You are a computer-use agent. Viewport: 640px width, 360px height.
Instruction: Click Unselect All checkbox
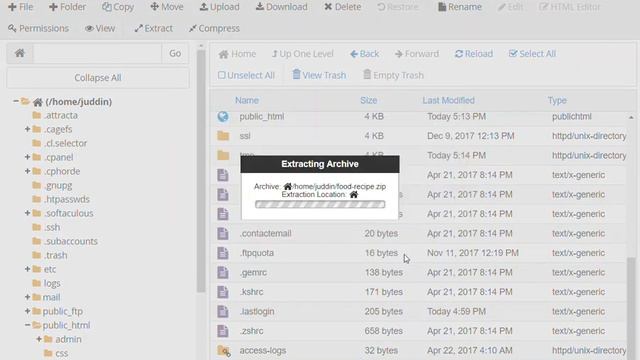point(246,75)
